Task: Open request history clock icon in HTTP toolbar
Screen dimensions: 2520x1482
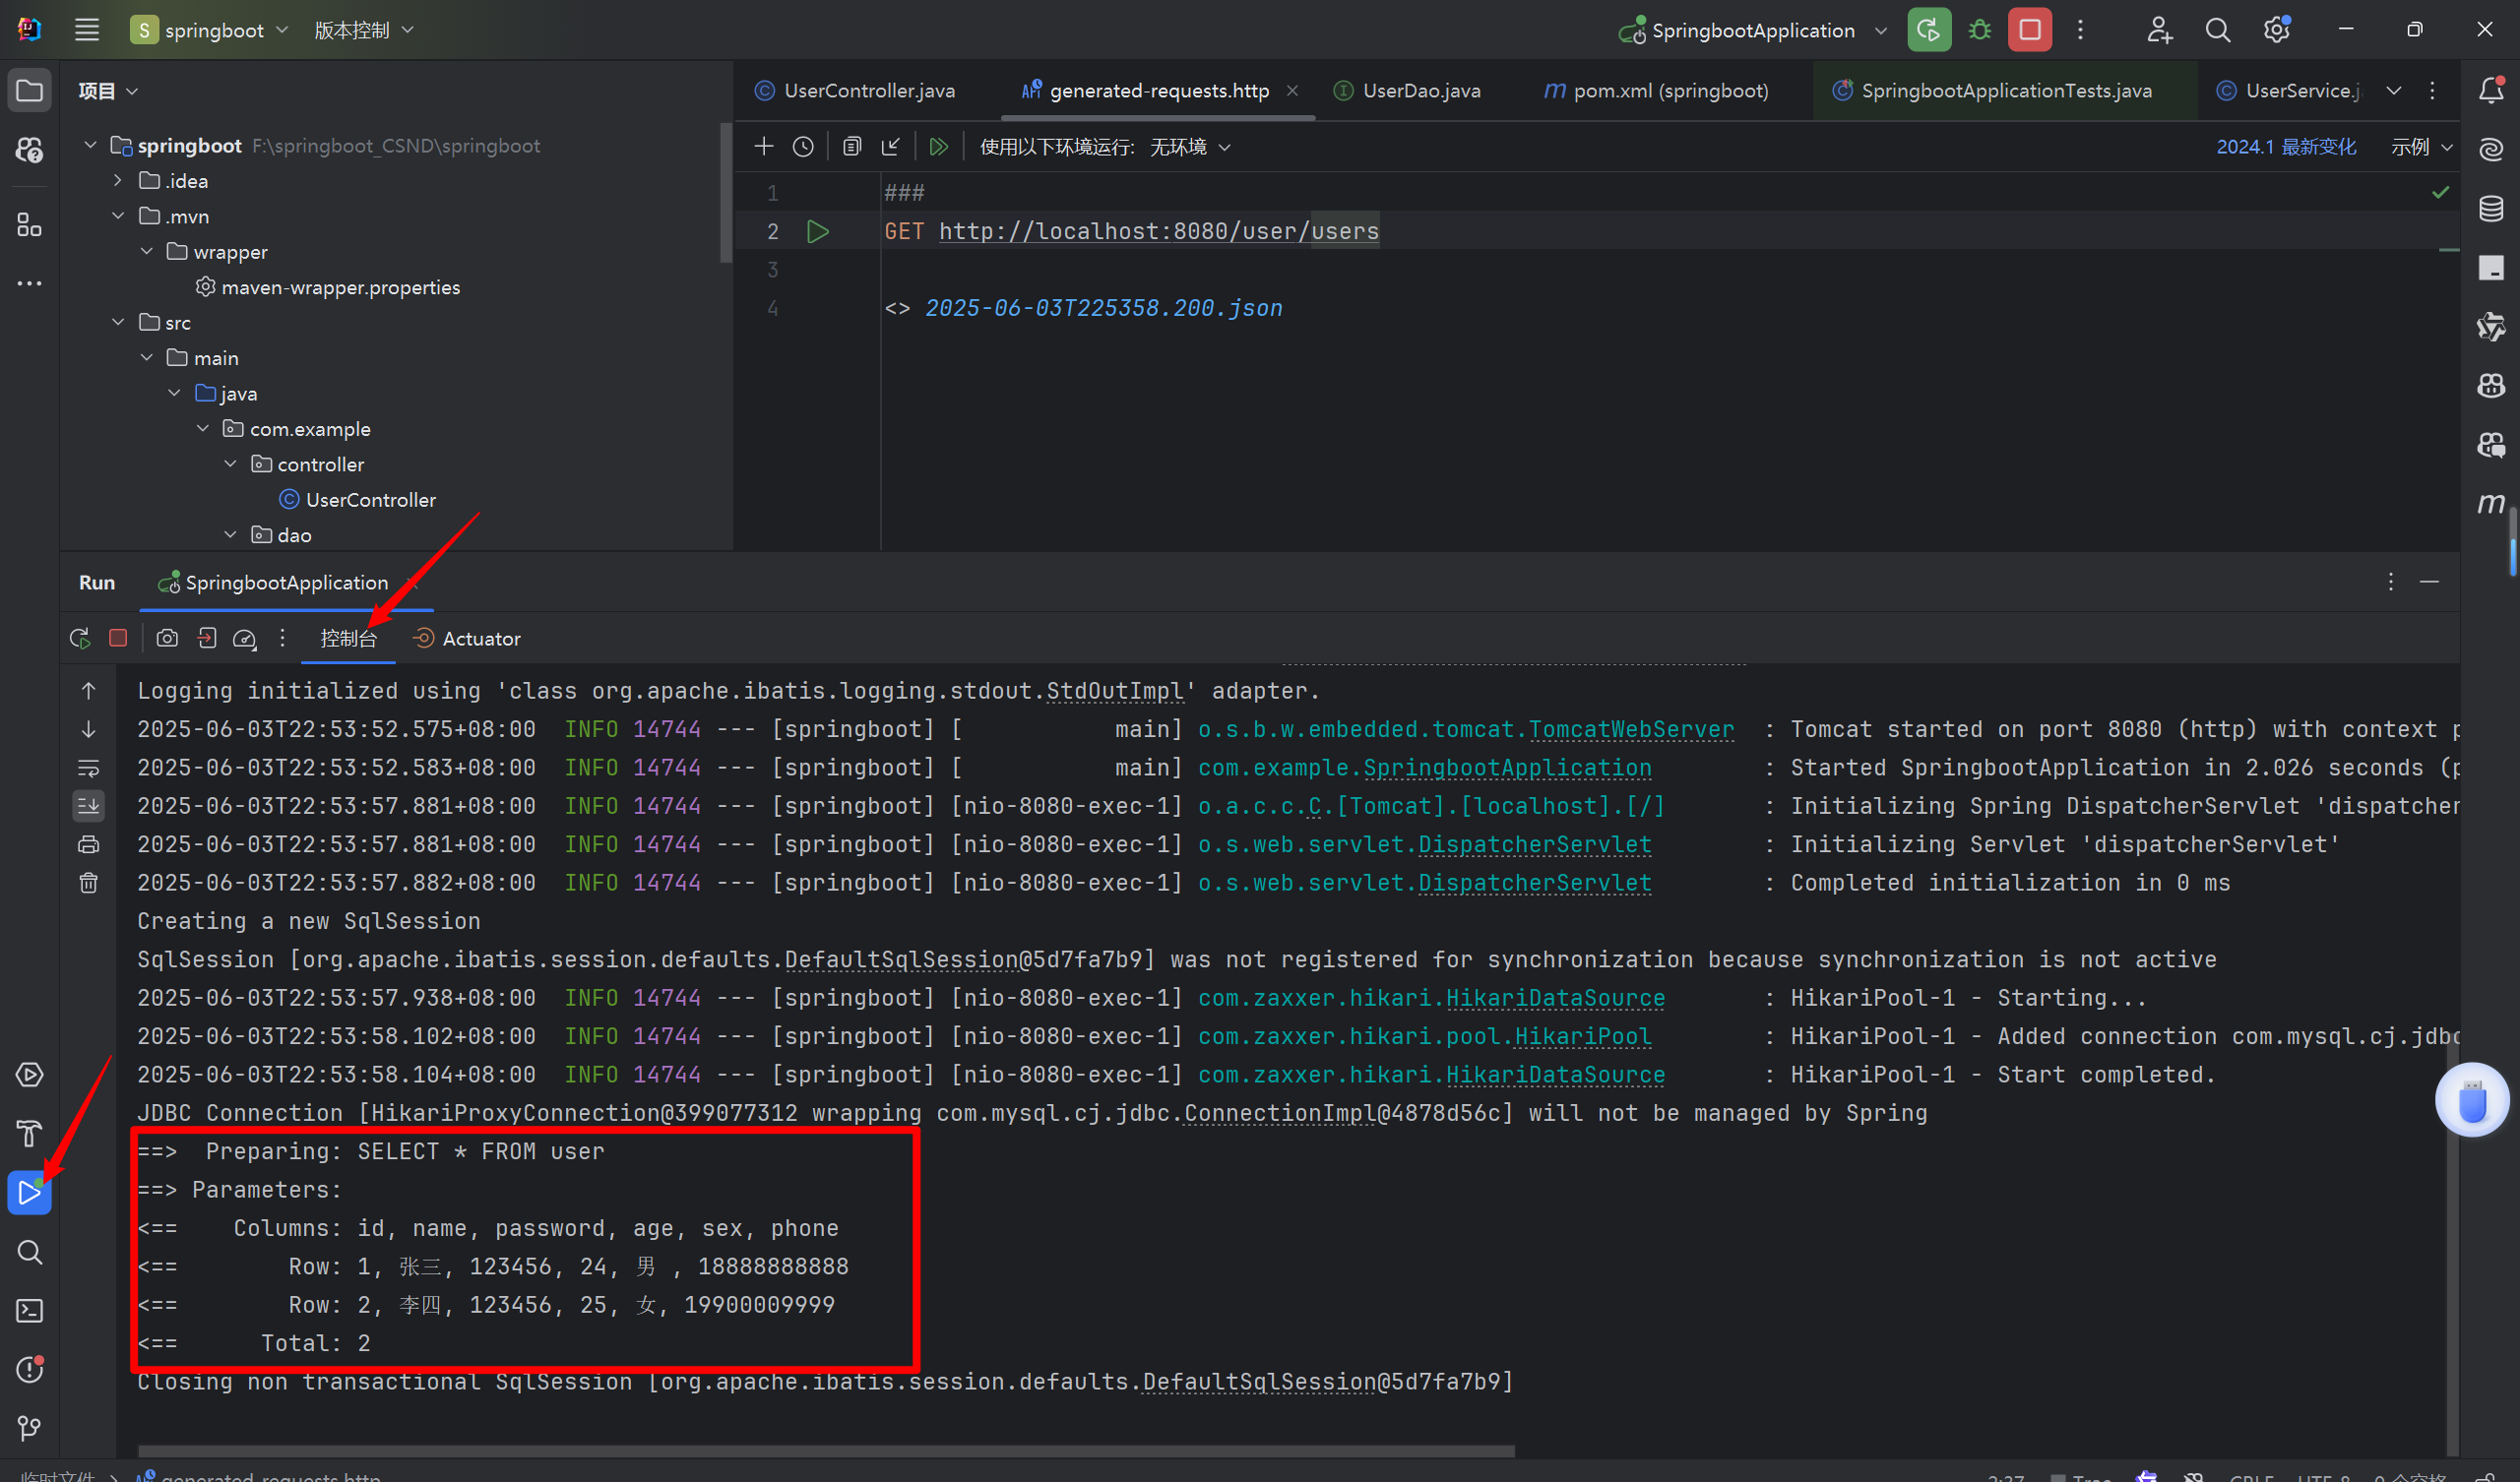Action: (803, 147)
